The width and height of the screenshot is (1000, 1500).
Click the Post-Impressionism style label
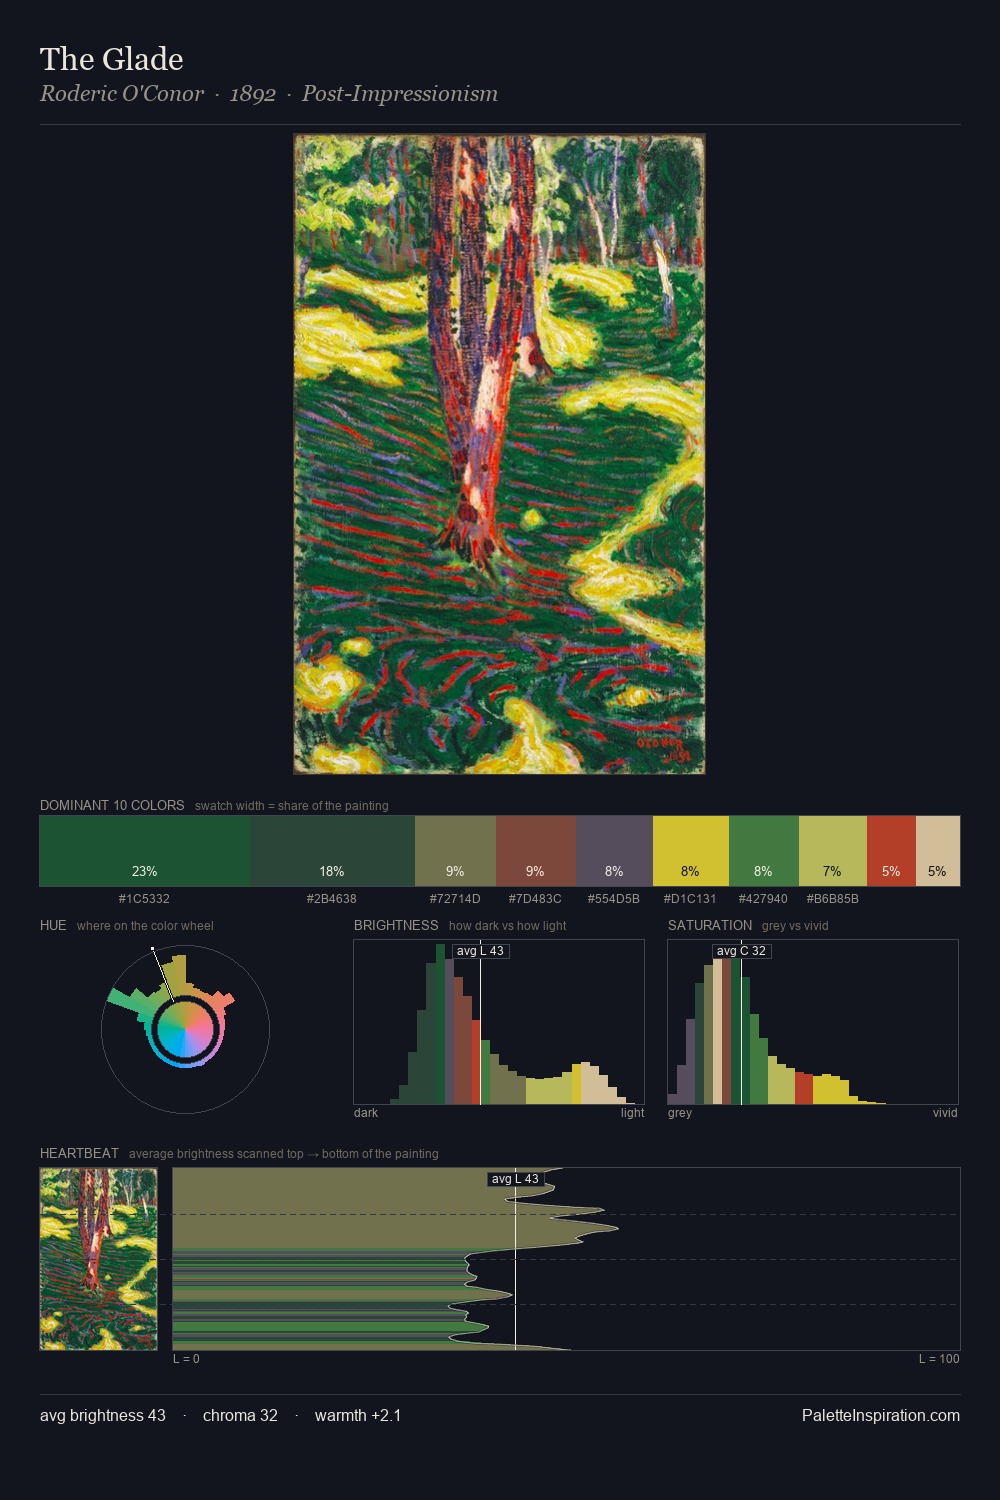coord(400,94)
